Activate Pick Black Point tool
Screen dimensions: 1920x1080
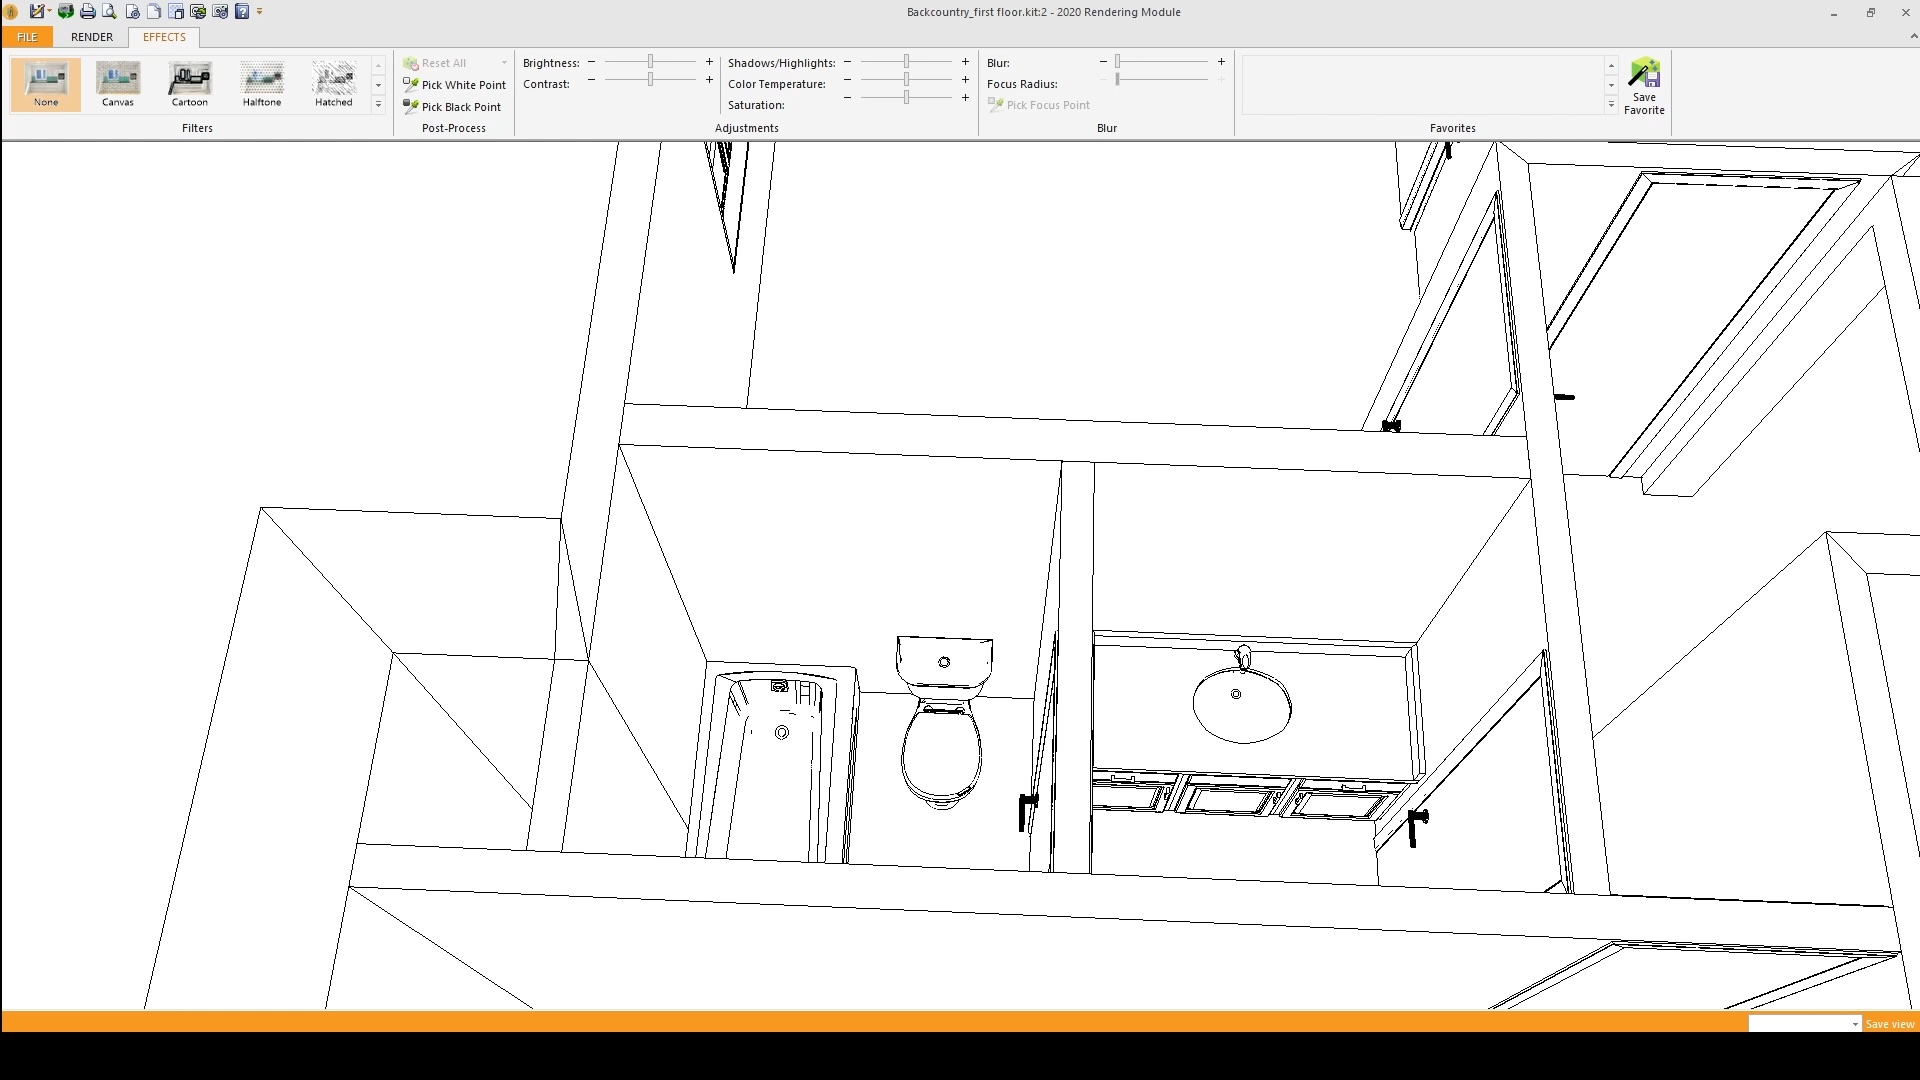pyautogui.click(x=452, y=107)
